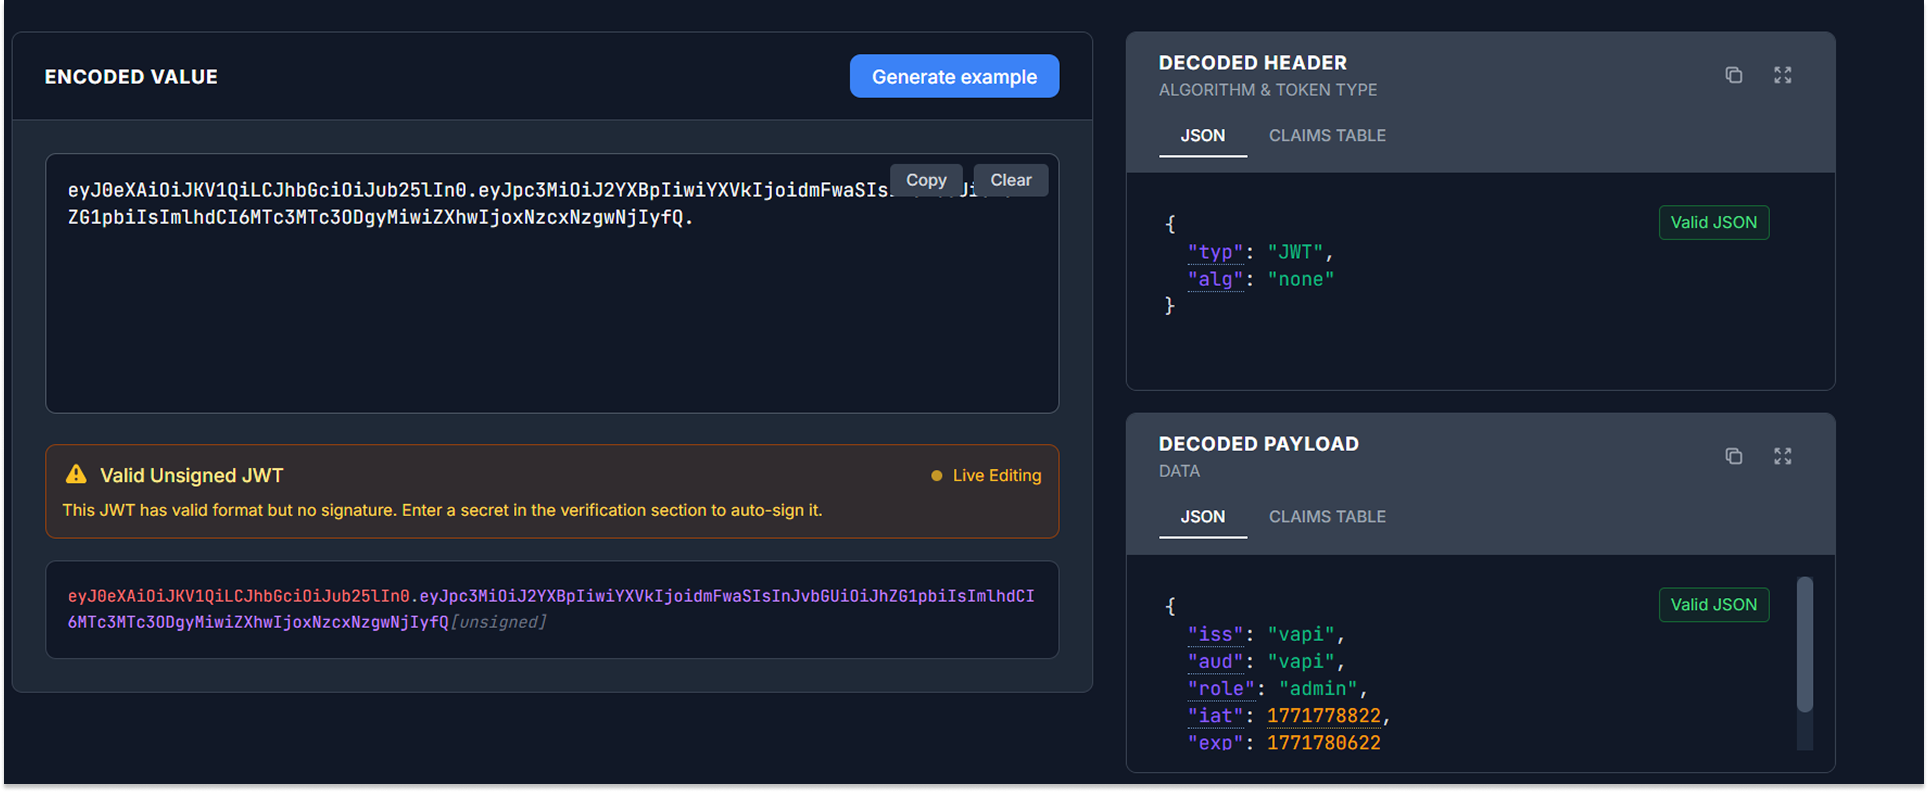Click the "role" claim key in payload
This screenshot has height=792, width=1928.
point(1220,689)
